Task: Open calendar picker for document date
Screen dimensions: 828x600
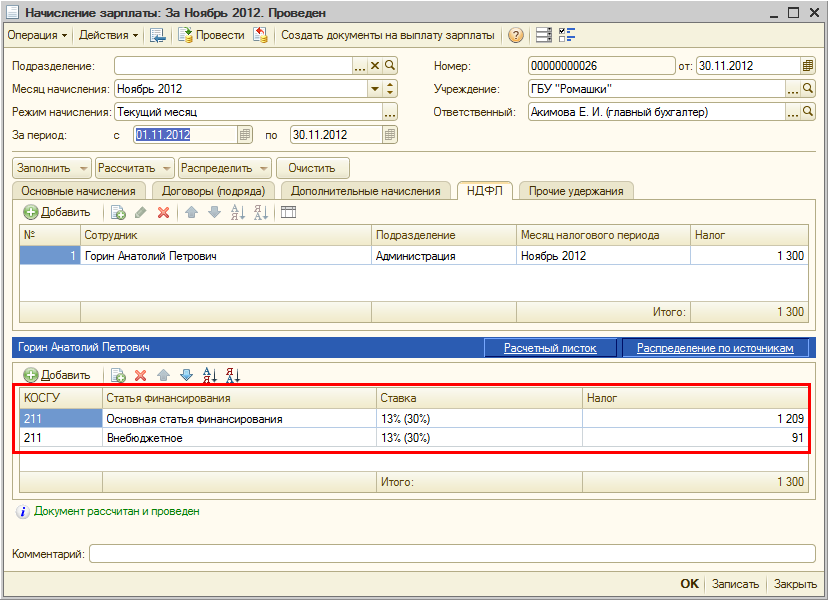Action: 807,66
